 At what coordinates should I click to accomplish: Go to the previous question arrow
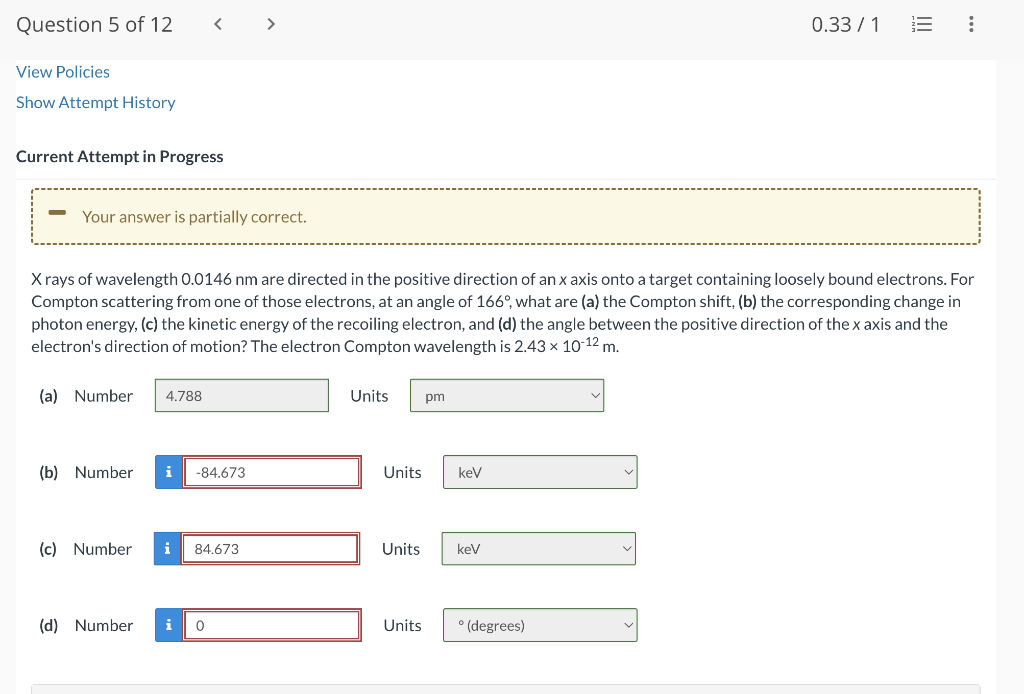click(x=218, y=24)
